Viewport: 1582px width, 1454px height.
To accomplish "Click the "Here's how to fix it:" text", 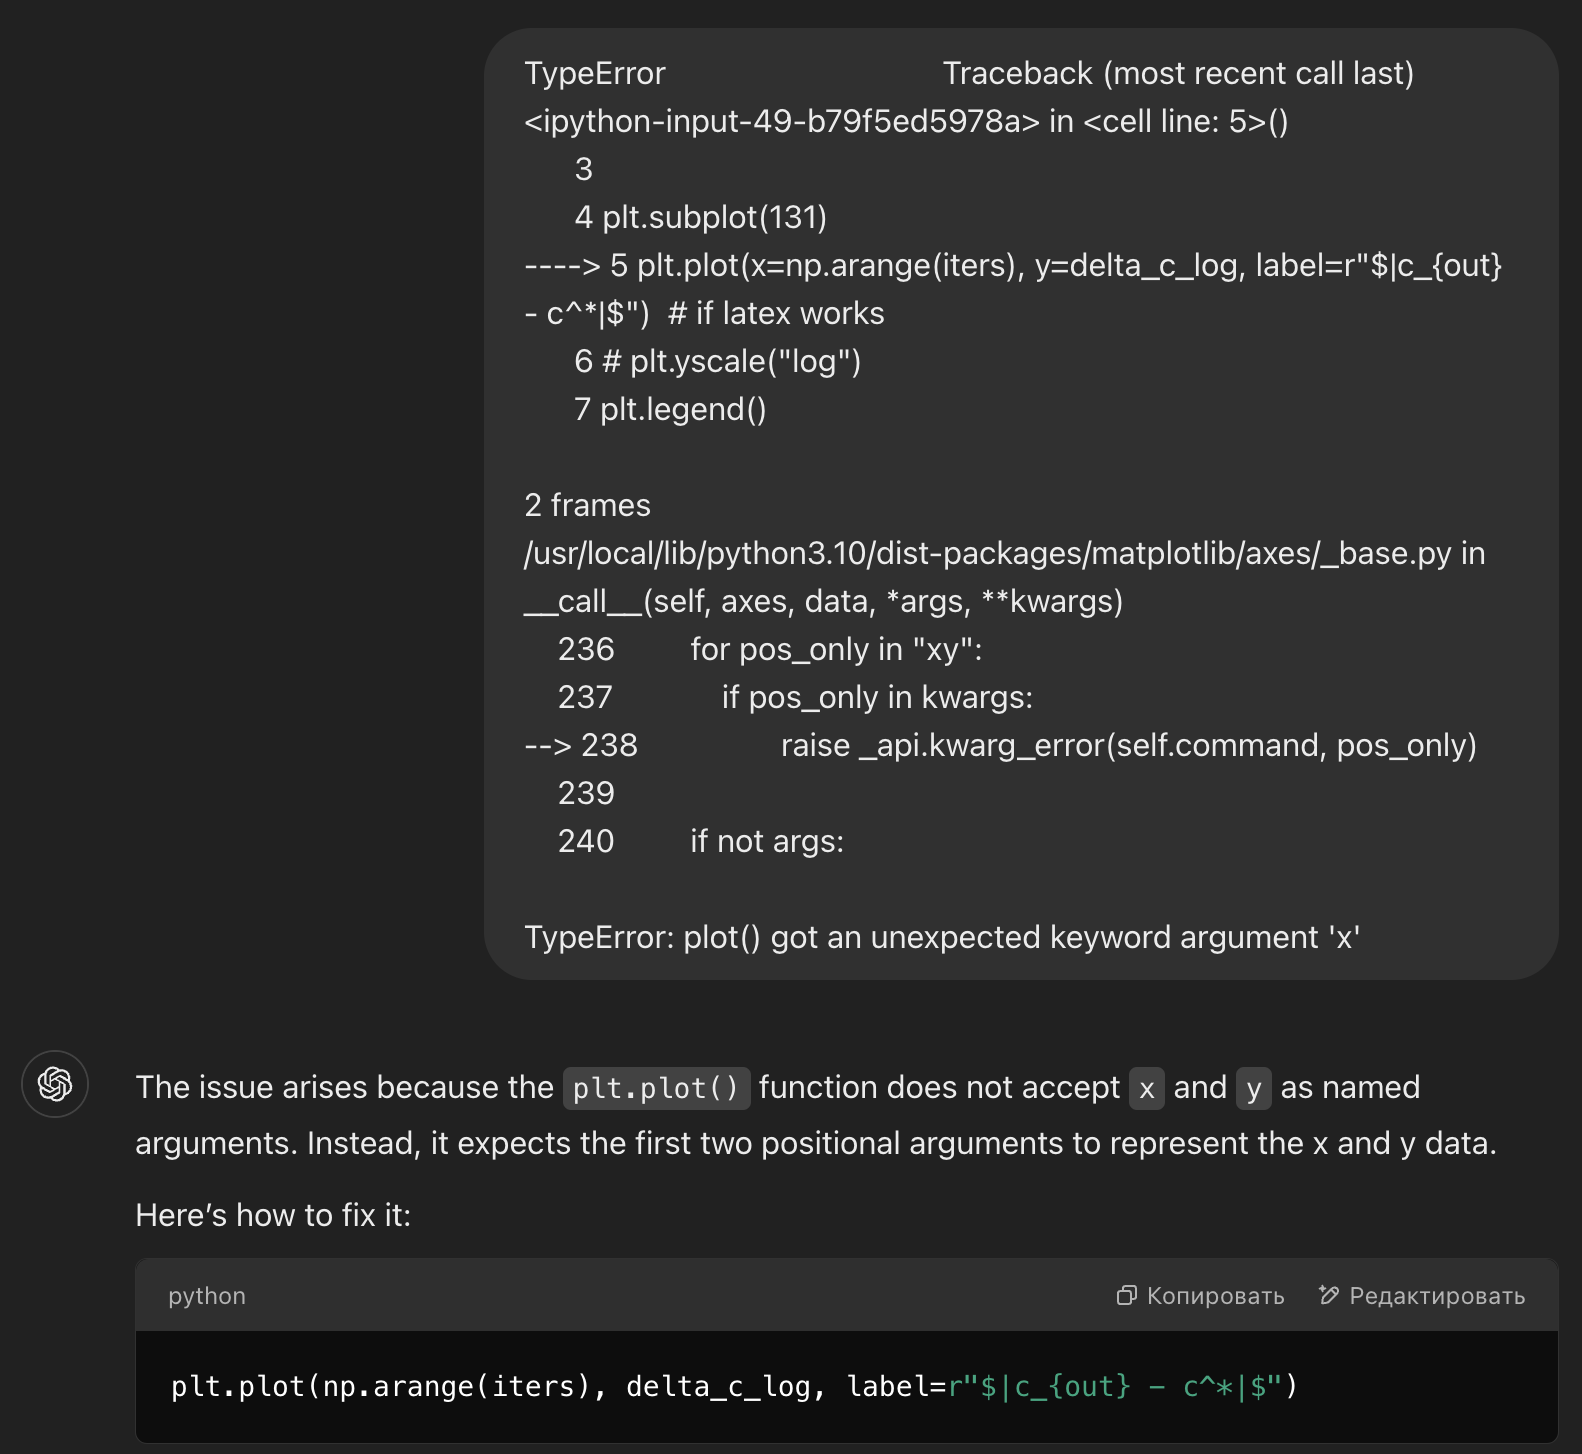I will pos(273,1216).
